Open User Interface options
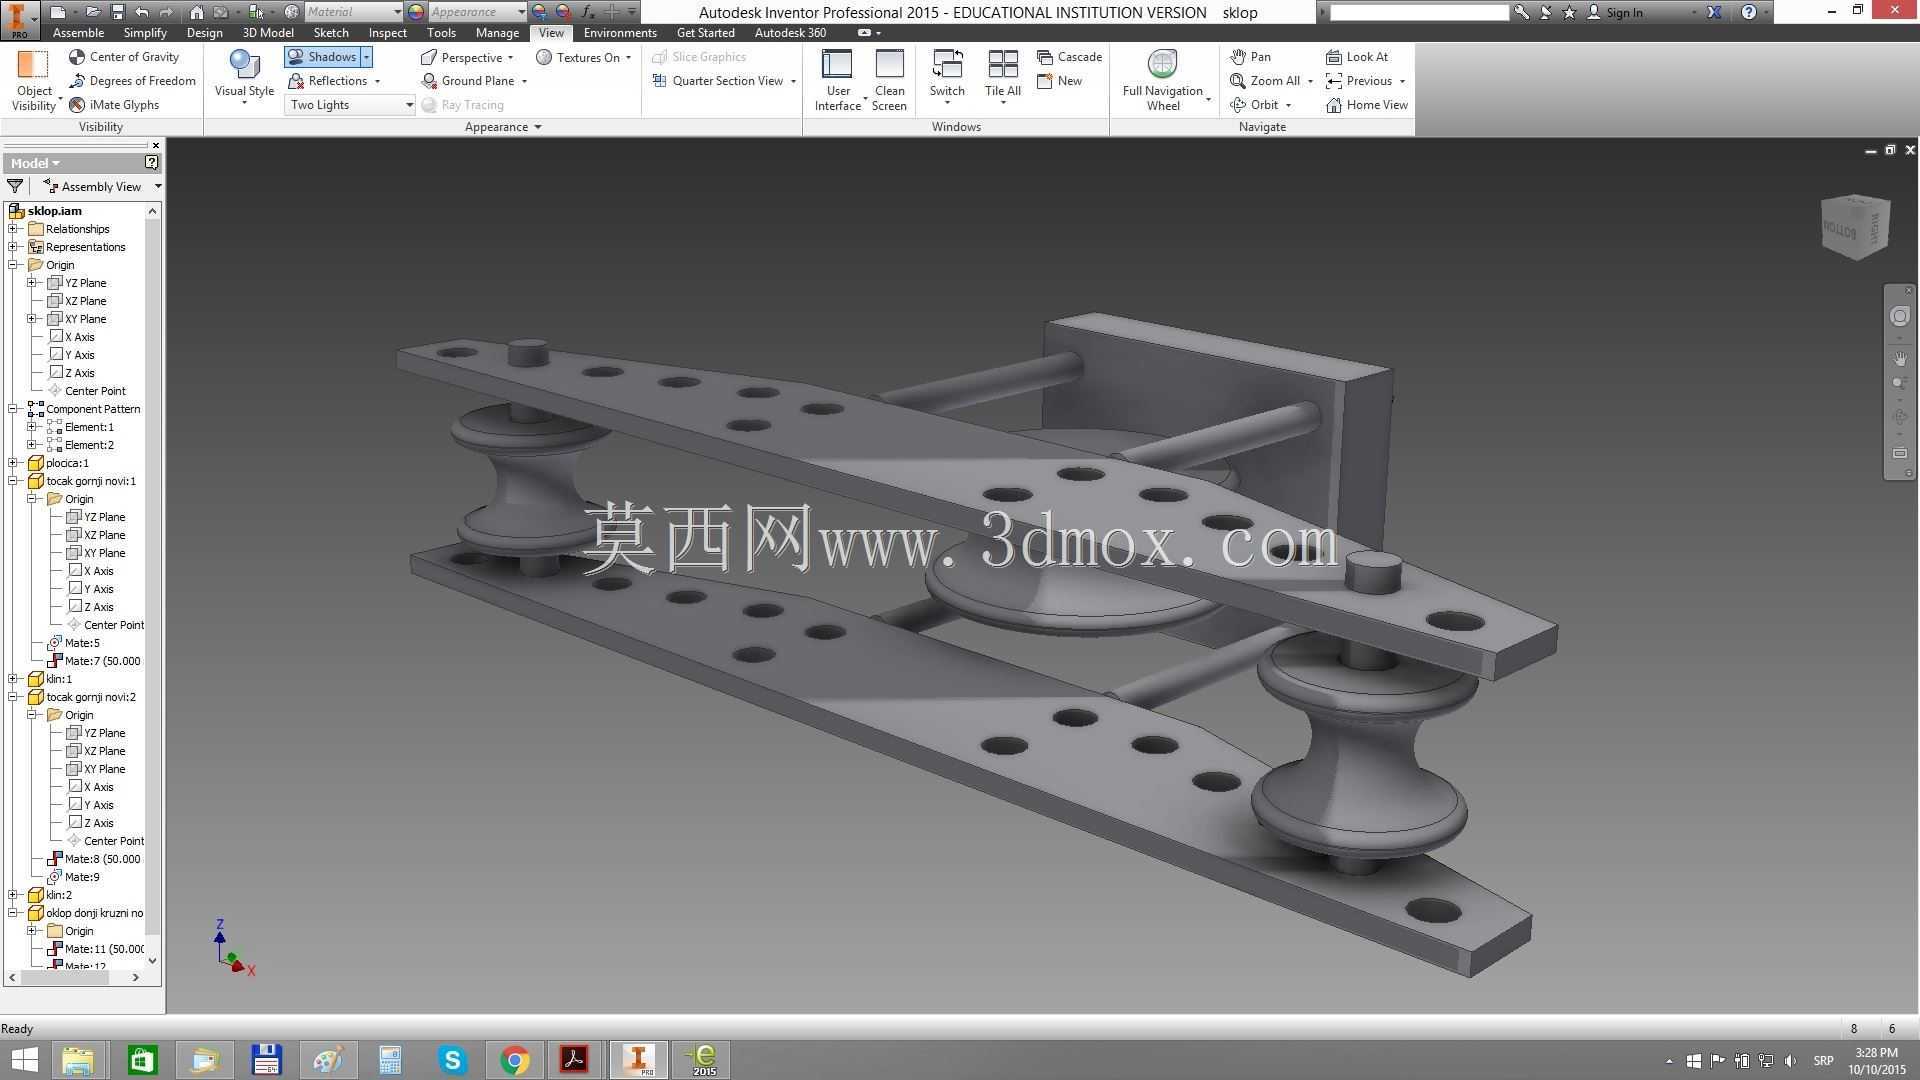Image resolution: width=1920 pixels, height=1080 pixels. pos(837,80)
